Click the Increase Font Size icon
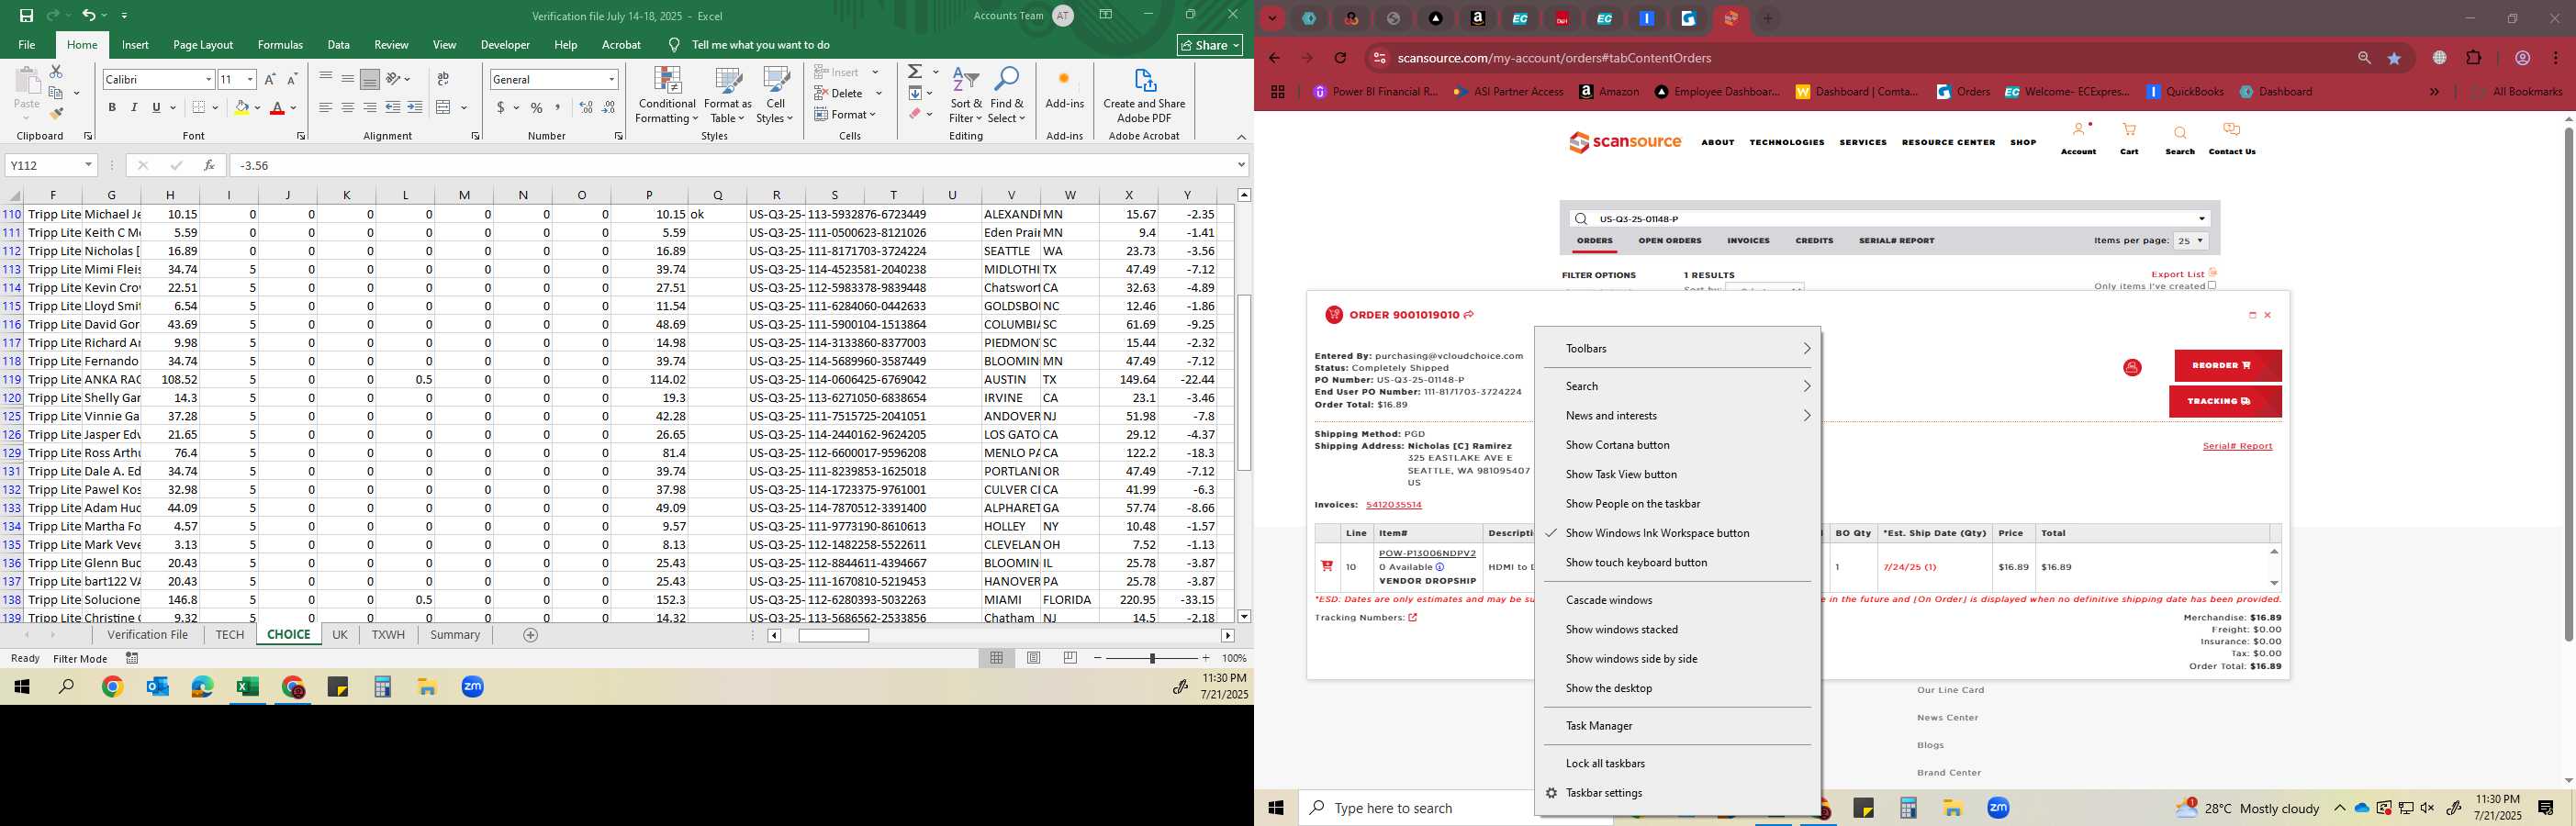2576x826 pixels. tap(270, 79)
